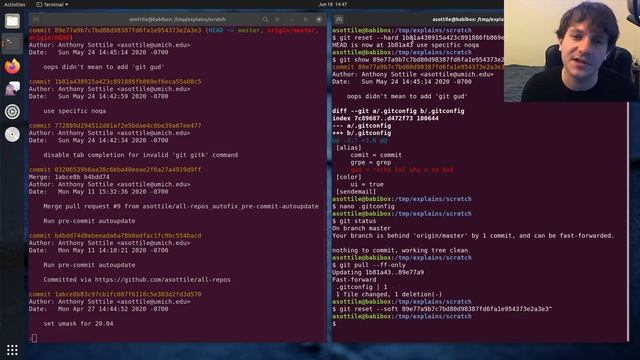Open the disc icon in the dock
Screen dimensions: 640x360
click(x=12, y=134)
